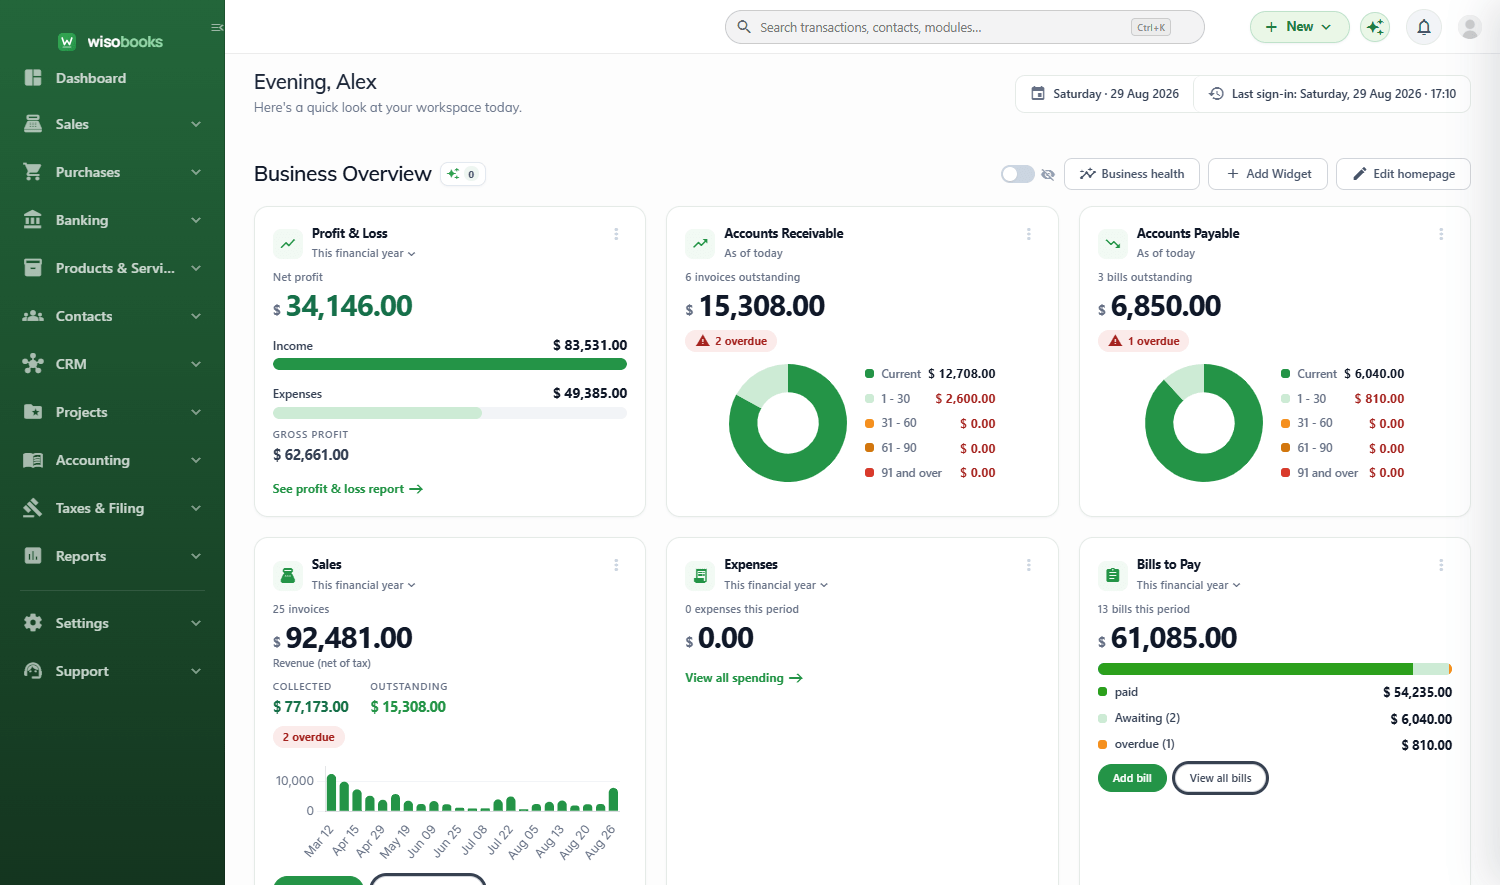Open the user profile avatar
Viewport: 1500px width, 885px height.
tap(1469, 27)
